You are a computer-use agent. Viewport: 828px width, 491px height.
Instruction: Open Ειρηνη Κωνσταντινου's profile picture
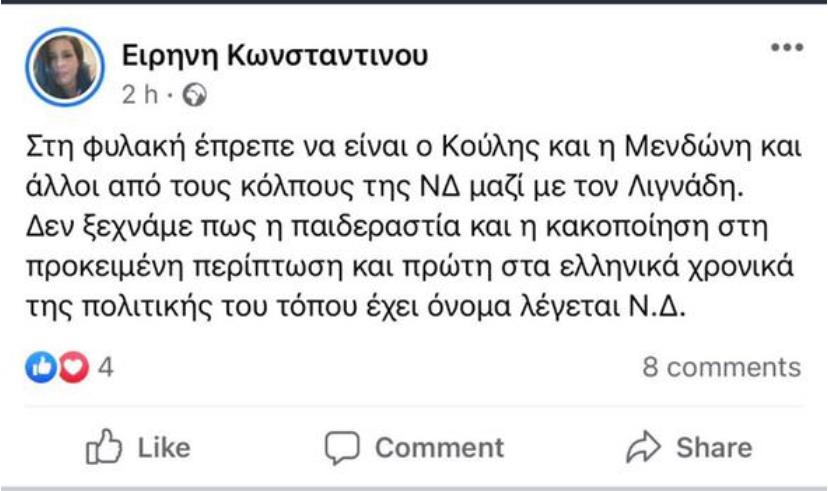(65, 67)
